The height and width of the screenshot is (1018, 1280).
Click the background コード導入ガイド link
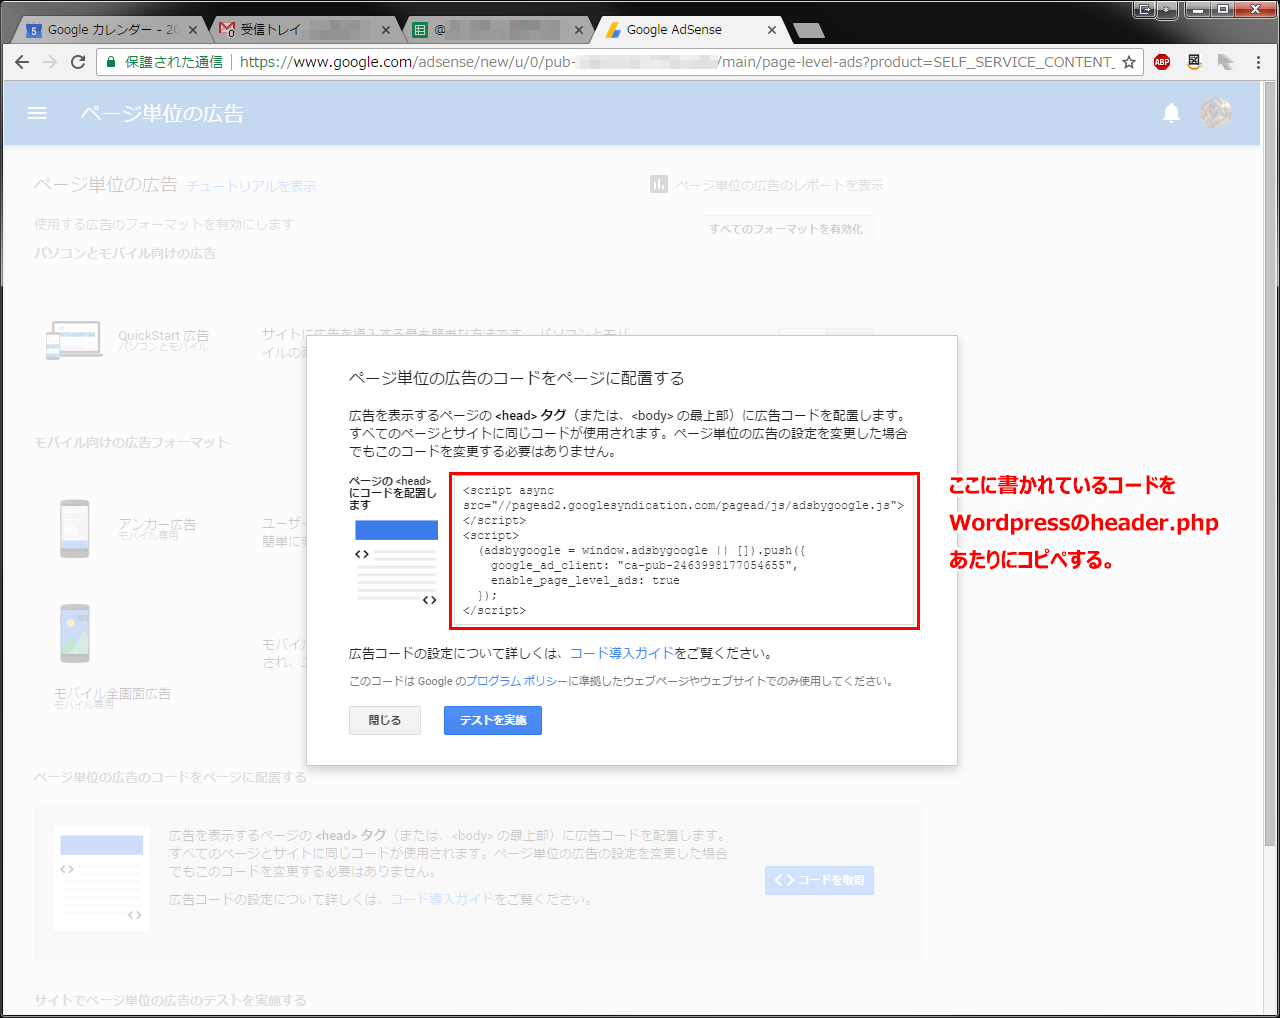442,899
